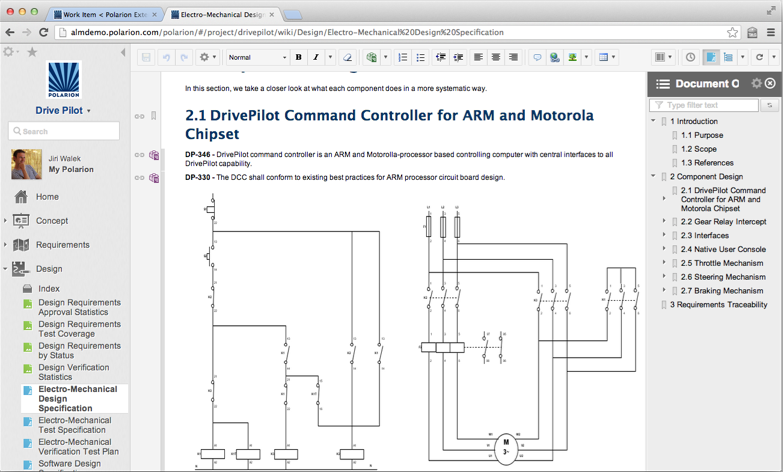Screen dimensions: 783x472
Task: Click the favorites star icon in sidebar
Action: tap(32, 52)
